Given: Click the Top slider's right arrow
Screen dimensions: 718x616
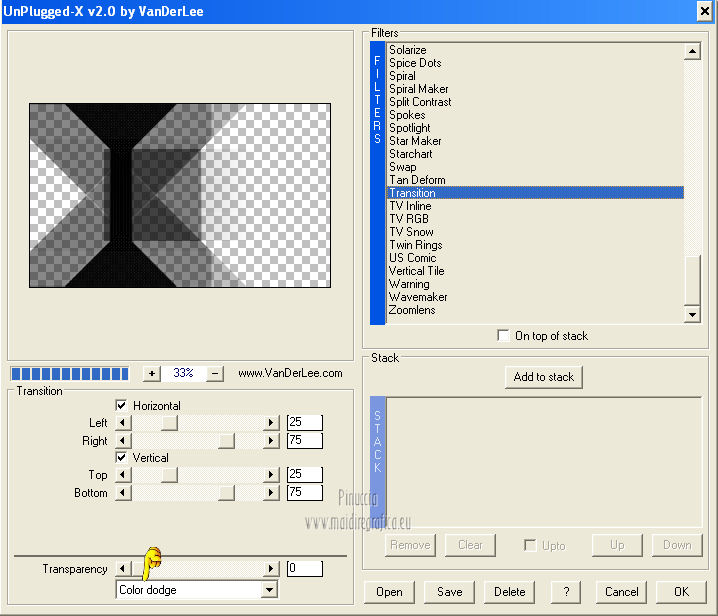Looking at the screenshot, I should click(x=271, y=474).
